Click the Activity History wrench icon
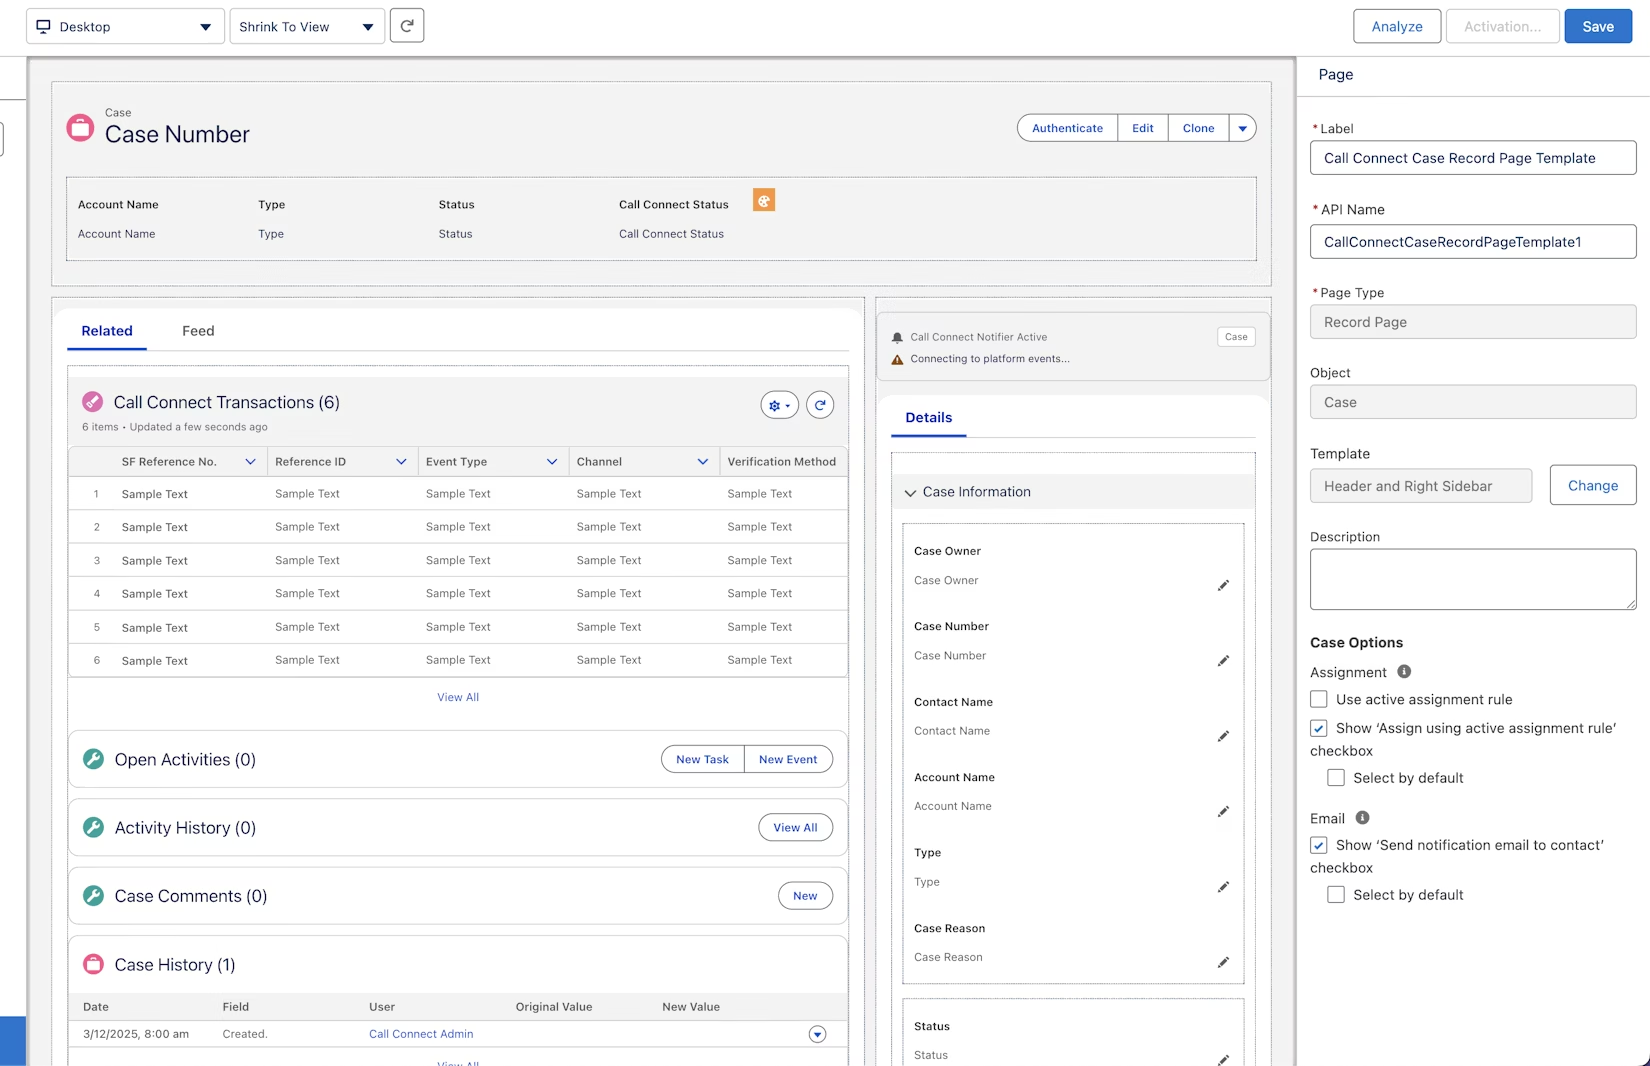This screenshot has height=1066, width=1650. click(93, 827)
